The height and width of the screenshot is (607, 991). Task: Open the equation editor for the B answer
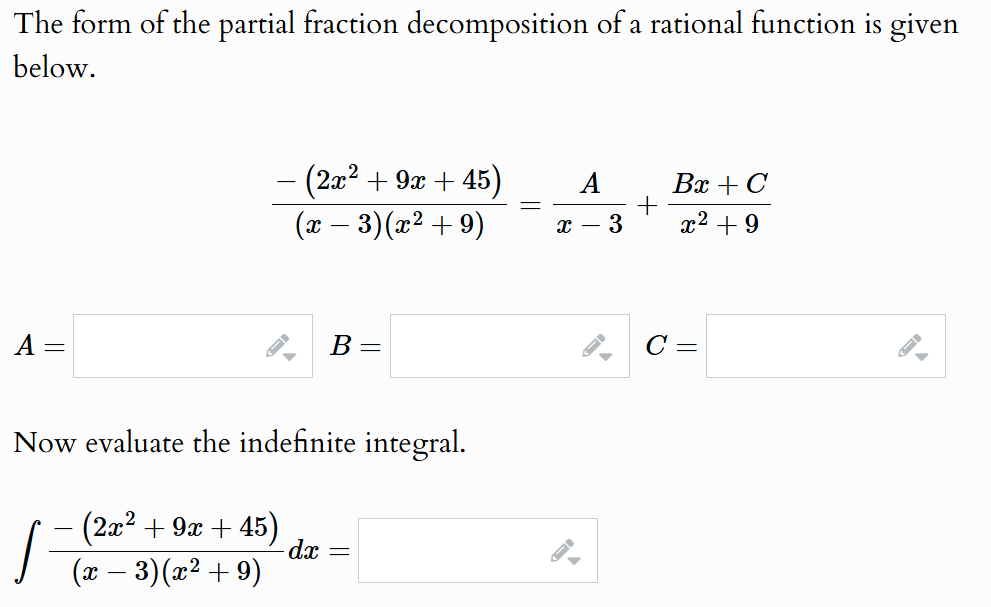pyautogui.click(x=595, y=344)
